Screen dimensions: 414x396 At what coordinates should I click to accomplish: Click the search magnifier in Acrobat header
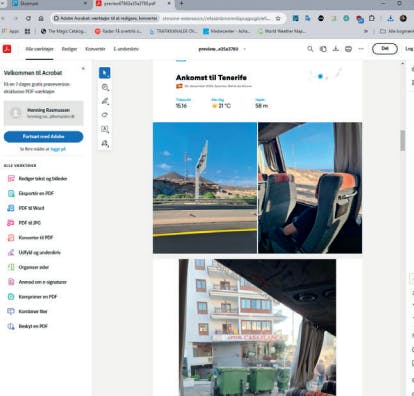coord(310,49)
